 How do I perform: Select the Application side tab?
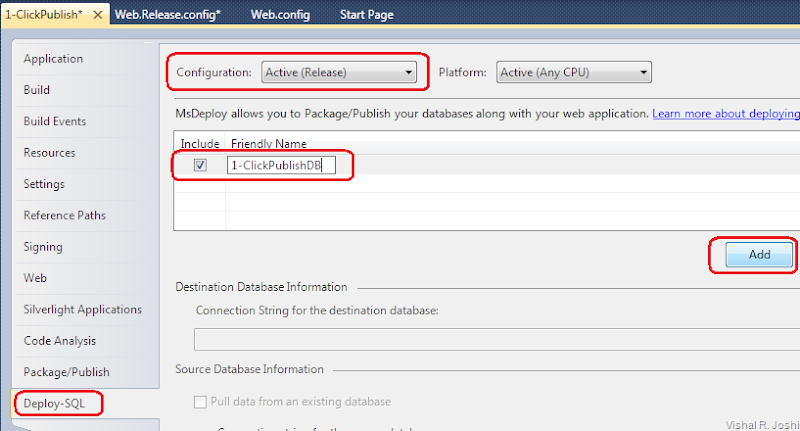[53, 59]
